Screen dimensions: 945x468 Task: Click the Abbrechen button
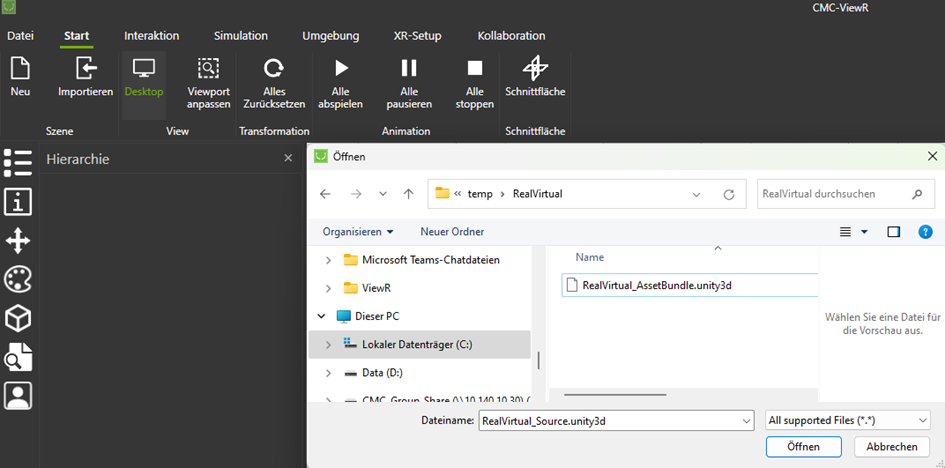[x=892, y=447]
